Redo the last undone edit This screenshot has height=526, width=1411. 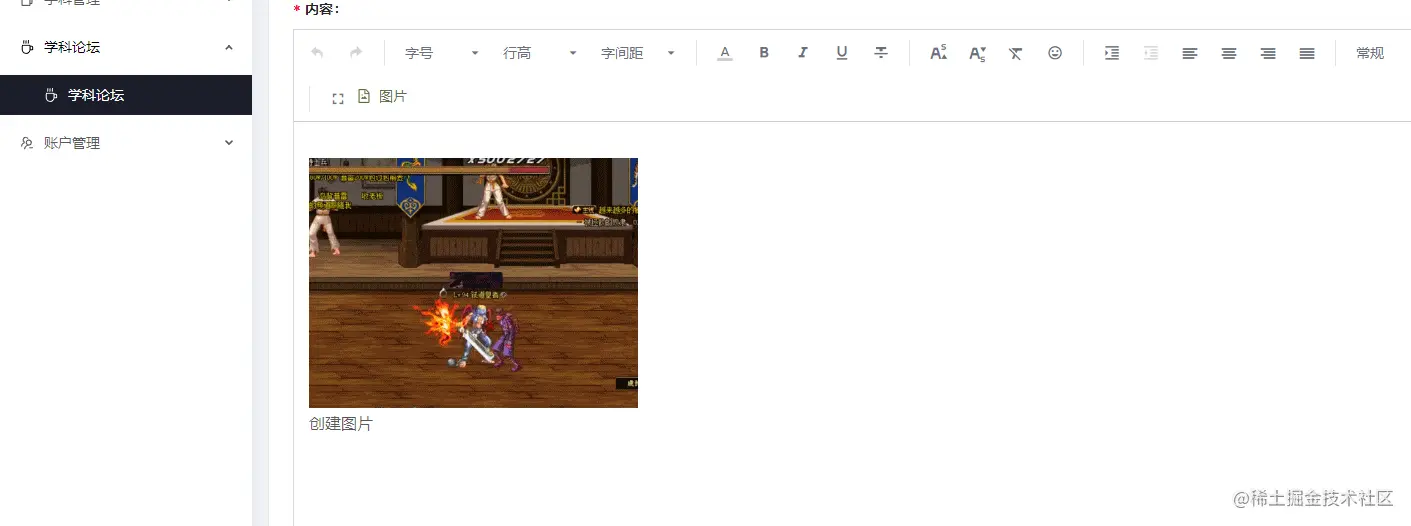pyautogui.click(x=356, y=53)
